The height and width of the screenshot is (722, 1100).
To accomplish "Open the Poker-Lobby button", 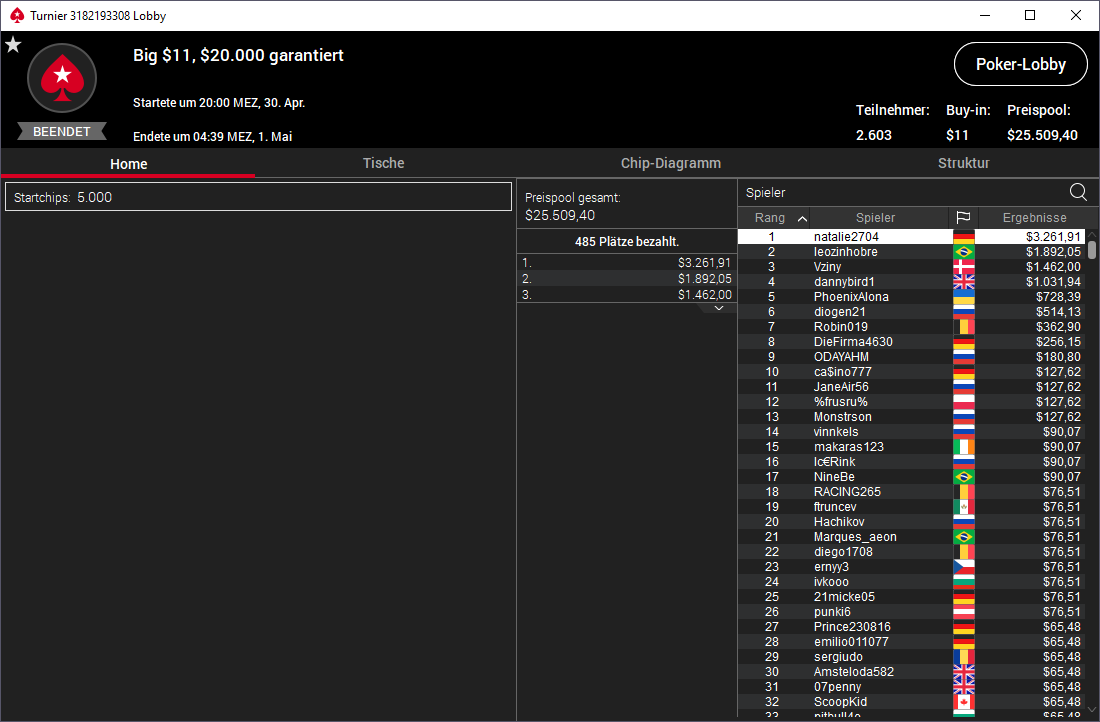I will coord(1021,65).
